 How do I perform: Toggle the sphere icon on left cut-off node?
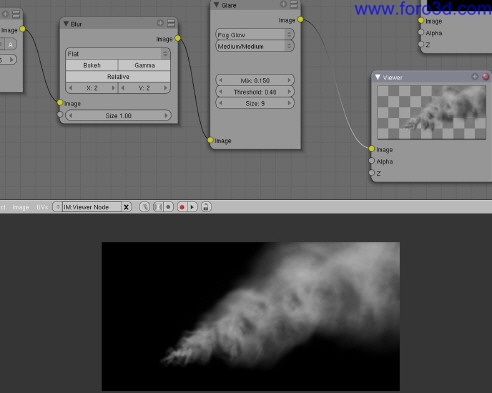[x=5, y=14]
